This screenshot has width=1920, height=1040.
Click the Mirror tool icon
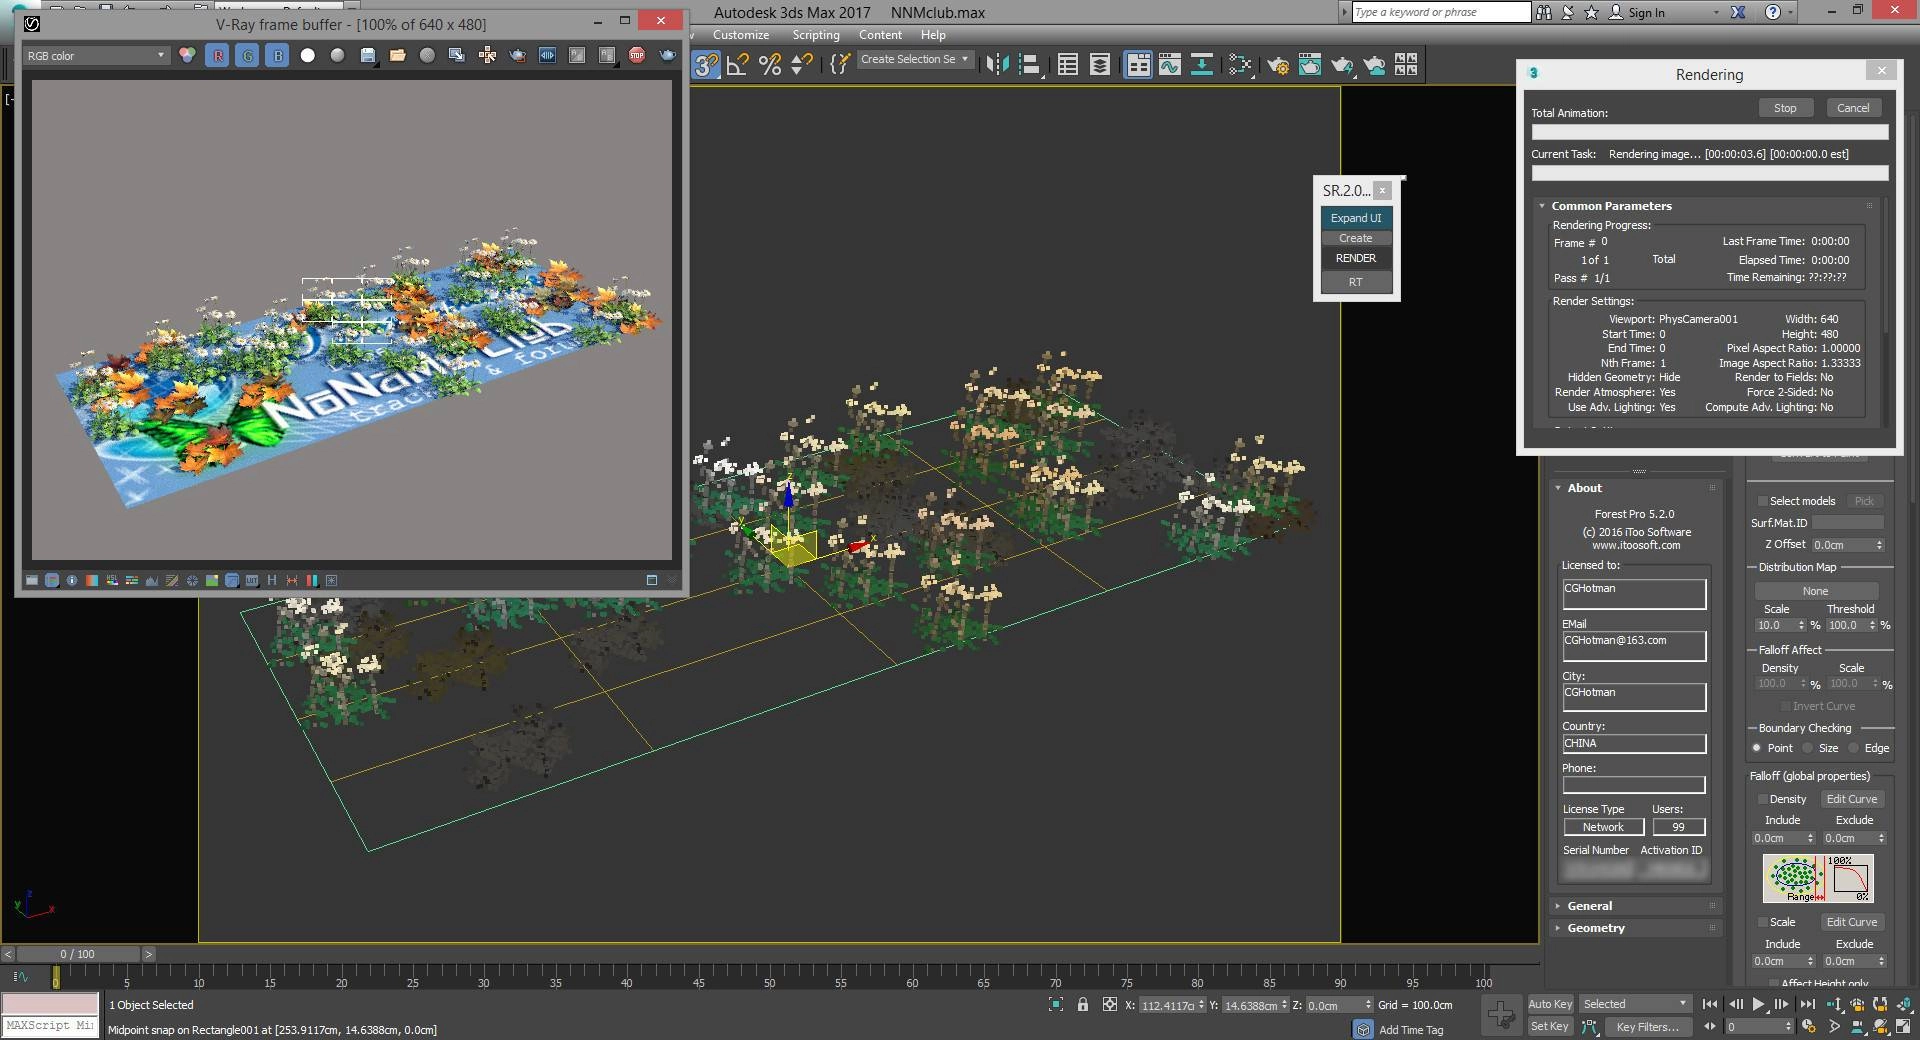[x=997, y=65]
